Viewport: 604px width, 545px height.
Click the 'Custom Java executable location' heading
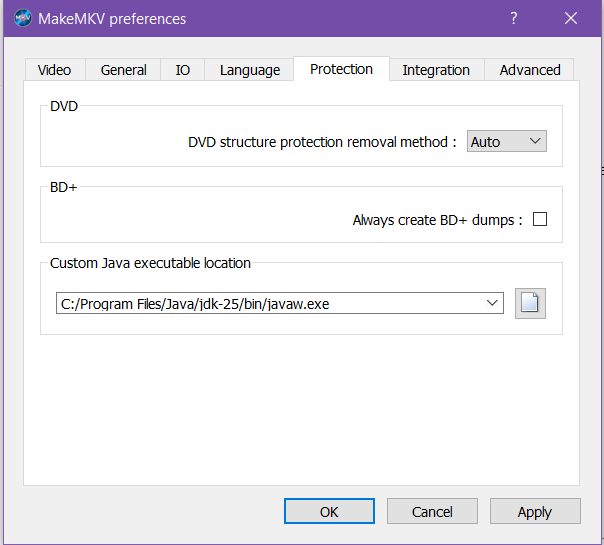(x=150, y=263)
